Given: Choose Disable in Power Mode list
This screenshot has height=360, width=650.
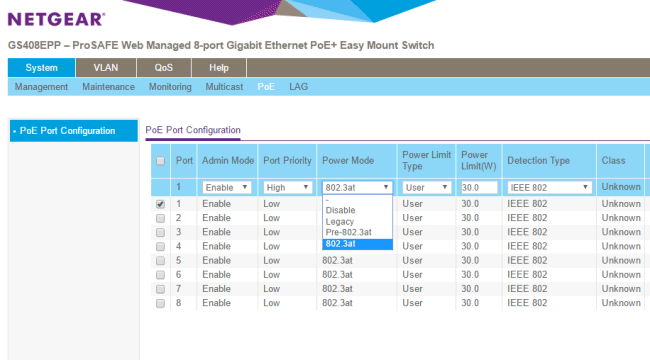Looking at the screenshot, I should [x=357, y=210].
